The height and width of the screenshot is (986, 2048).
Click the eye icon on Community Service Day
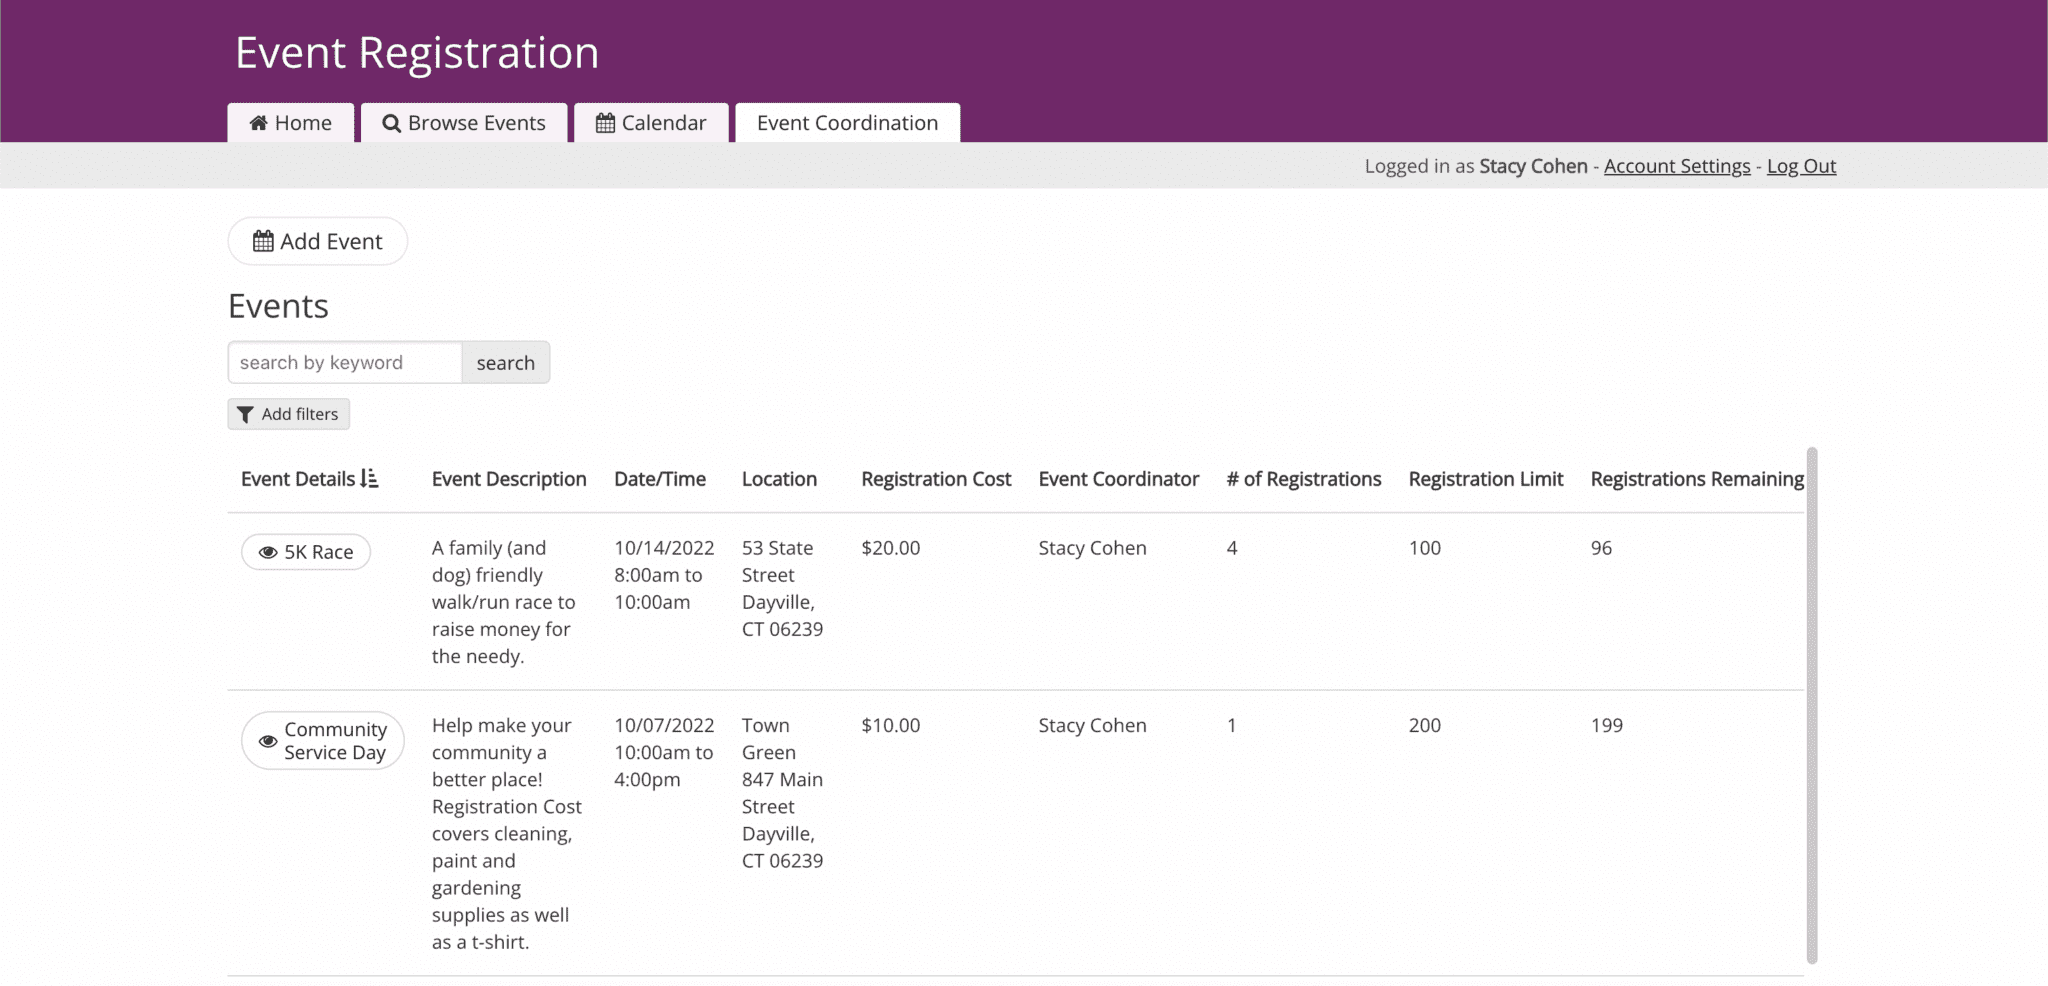point(267,740)
